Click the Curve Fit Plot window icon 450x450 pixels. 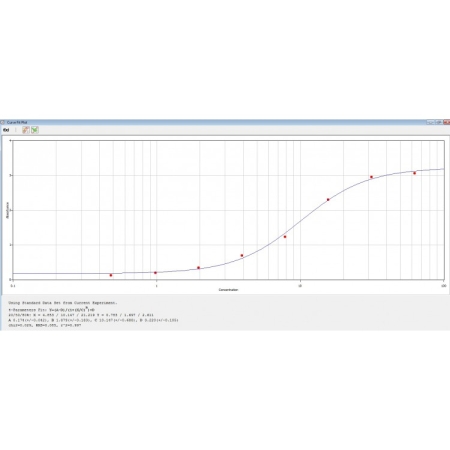[x=3, y=122]
